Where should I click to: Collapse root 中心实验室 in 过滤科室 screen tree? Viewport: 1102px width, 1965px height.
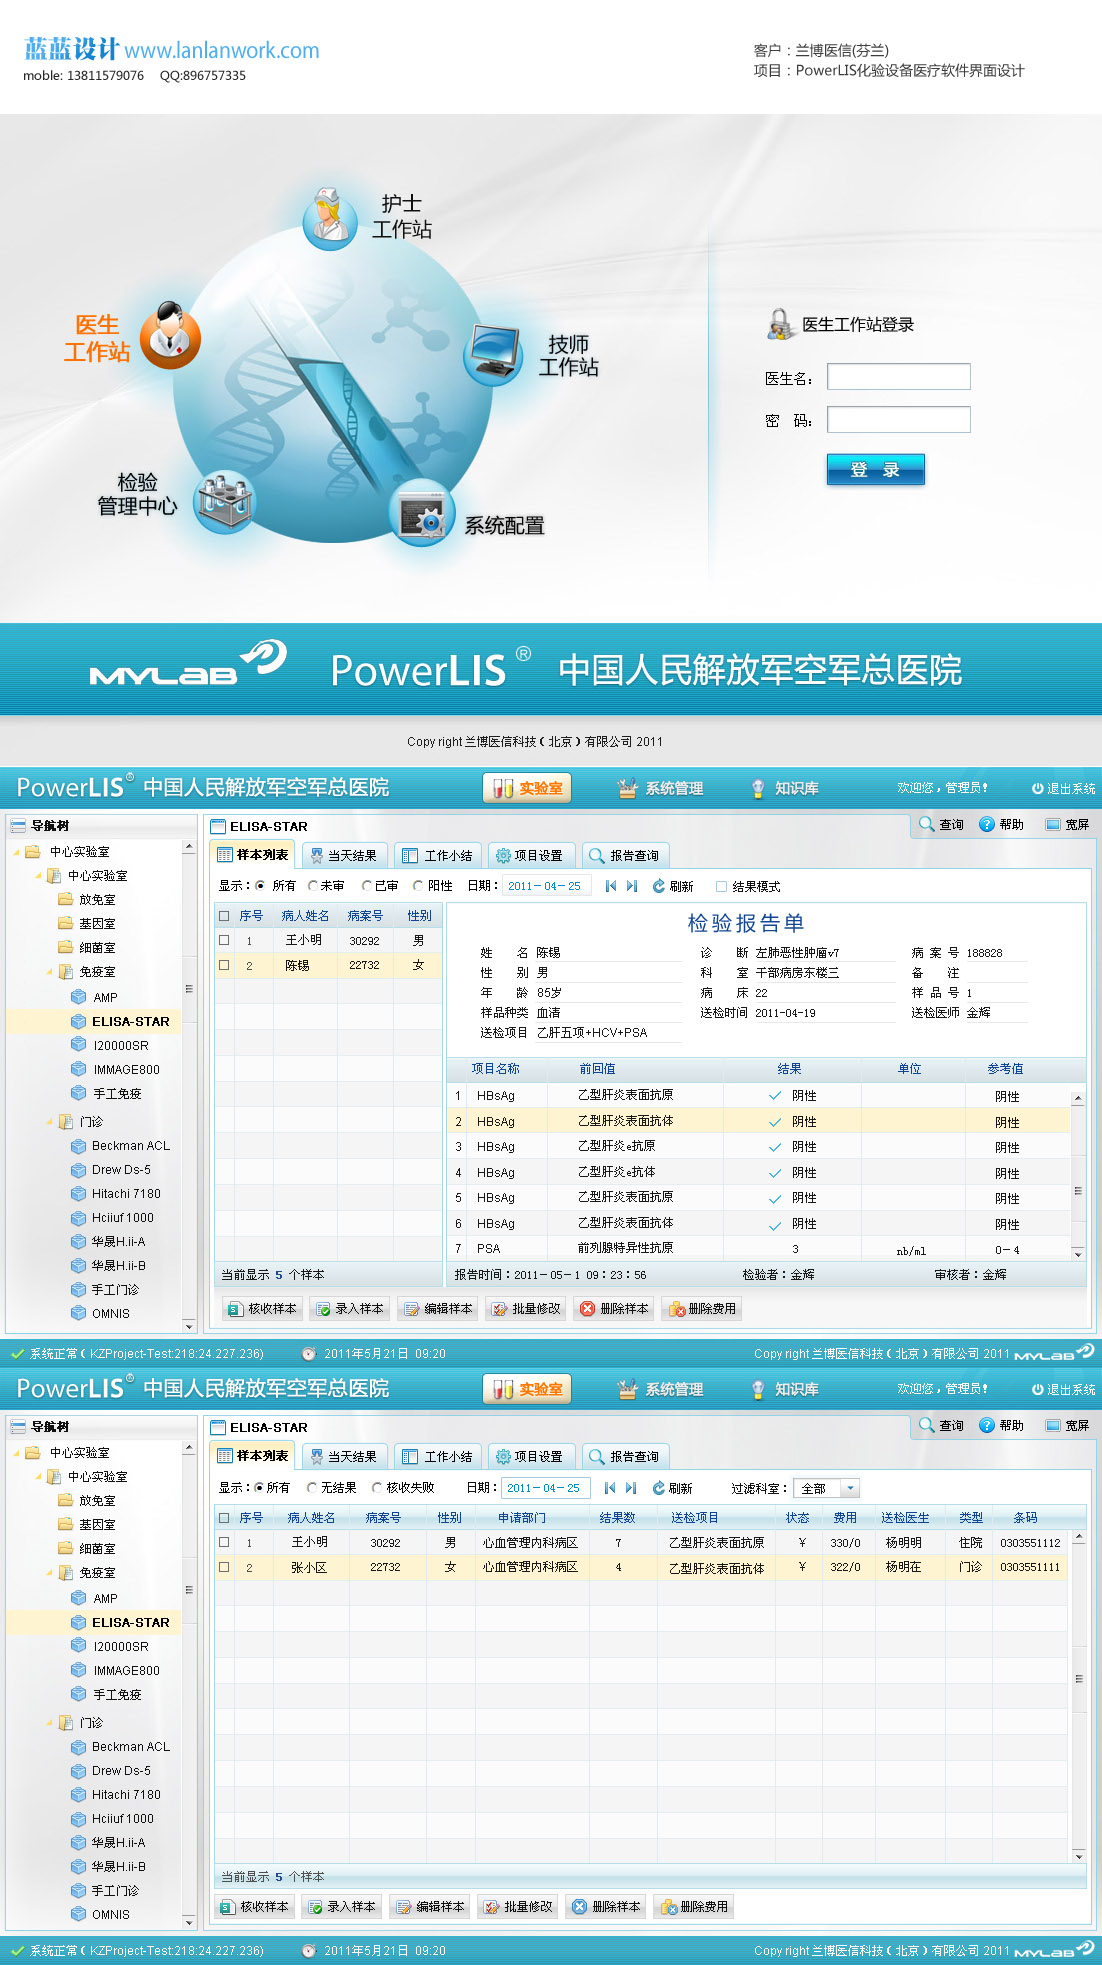pos(16,1453)
